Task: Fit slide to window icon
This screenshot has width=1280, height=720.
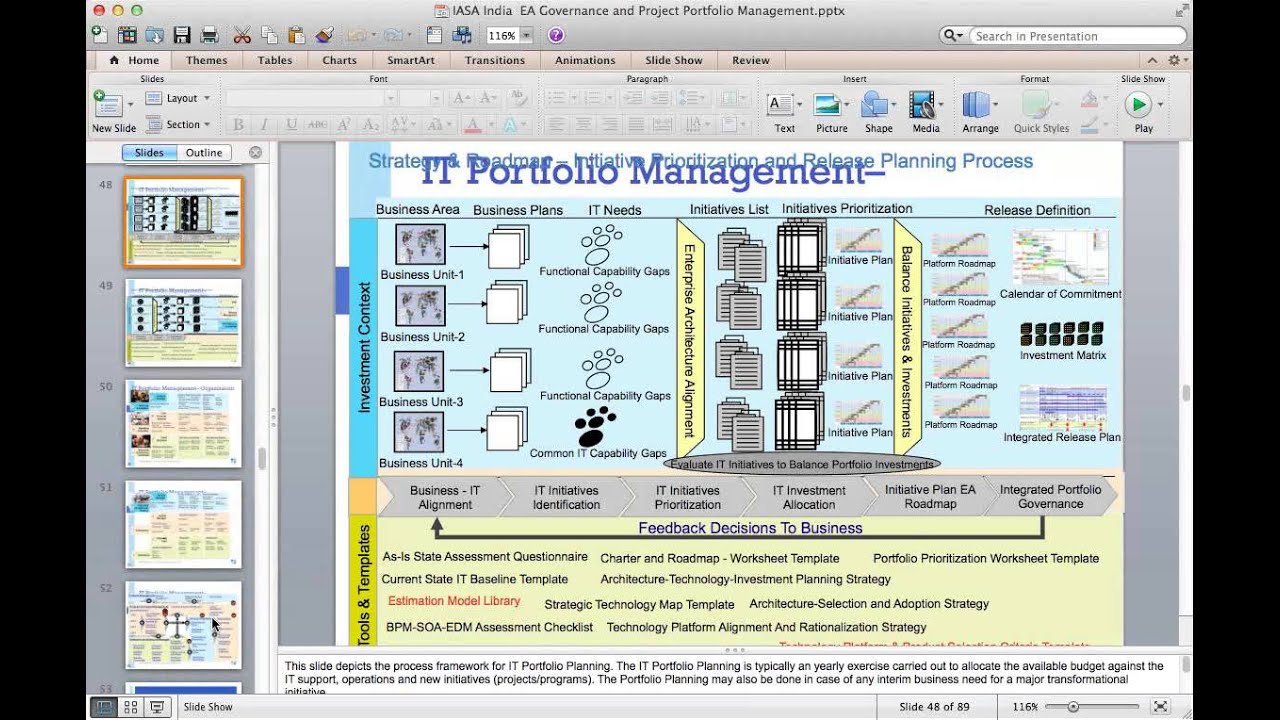Action: click(1159, 706)
